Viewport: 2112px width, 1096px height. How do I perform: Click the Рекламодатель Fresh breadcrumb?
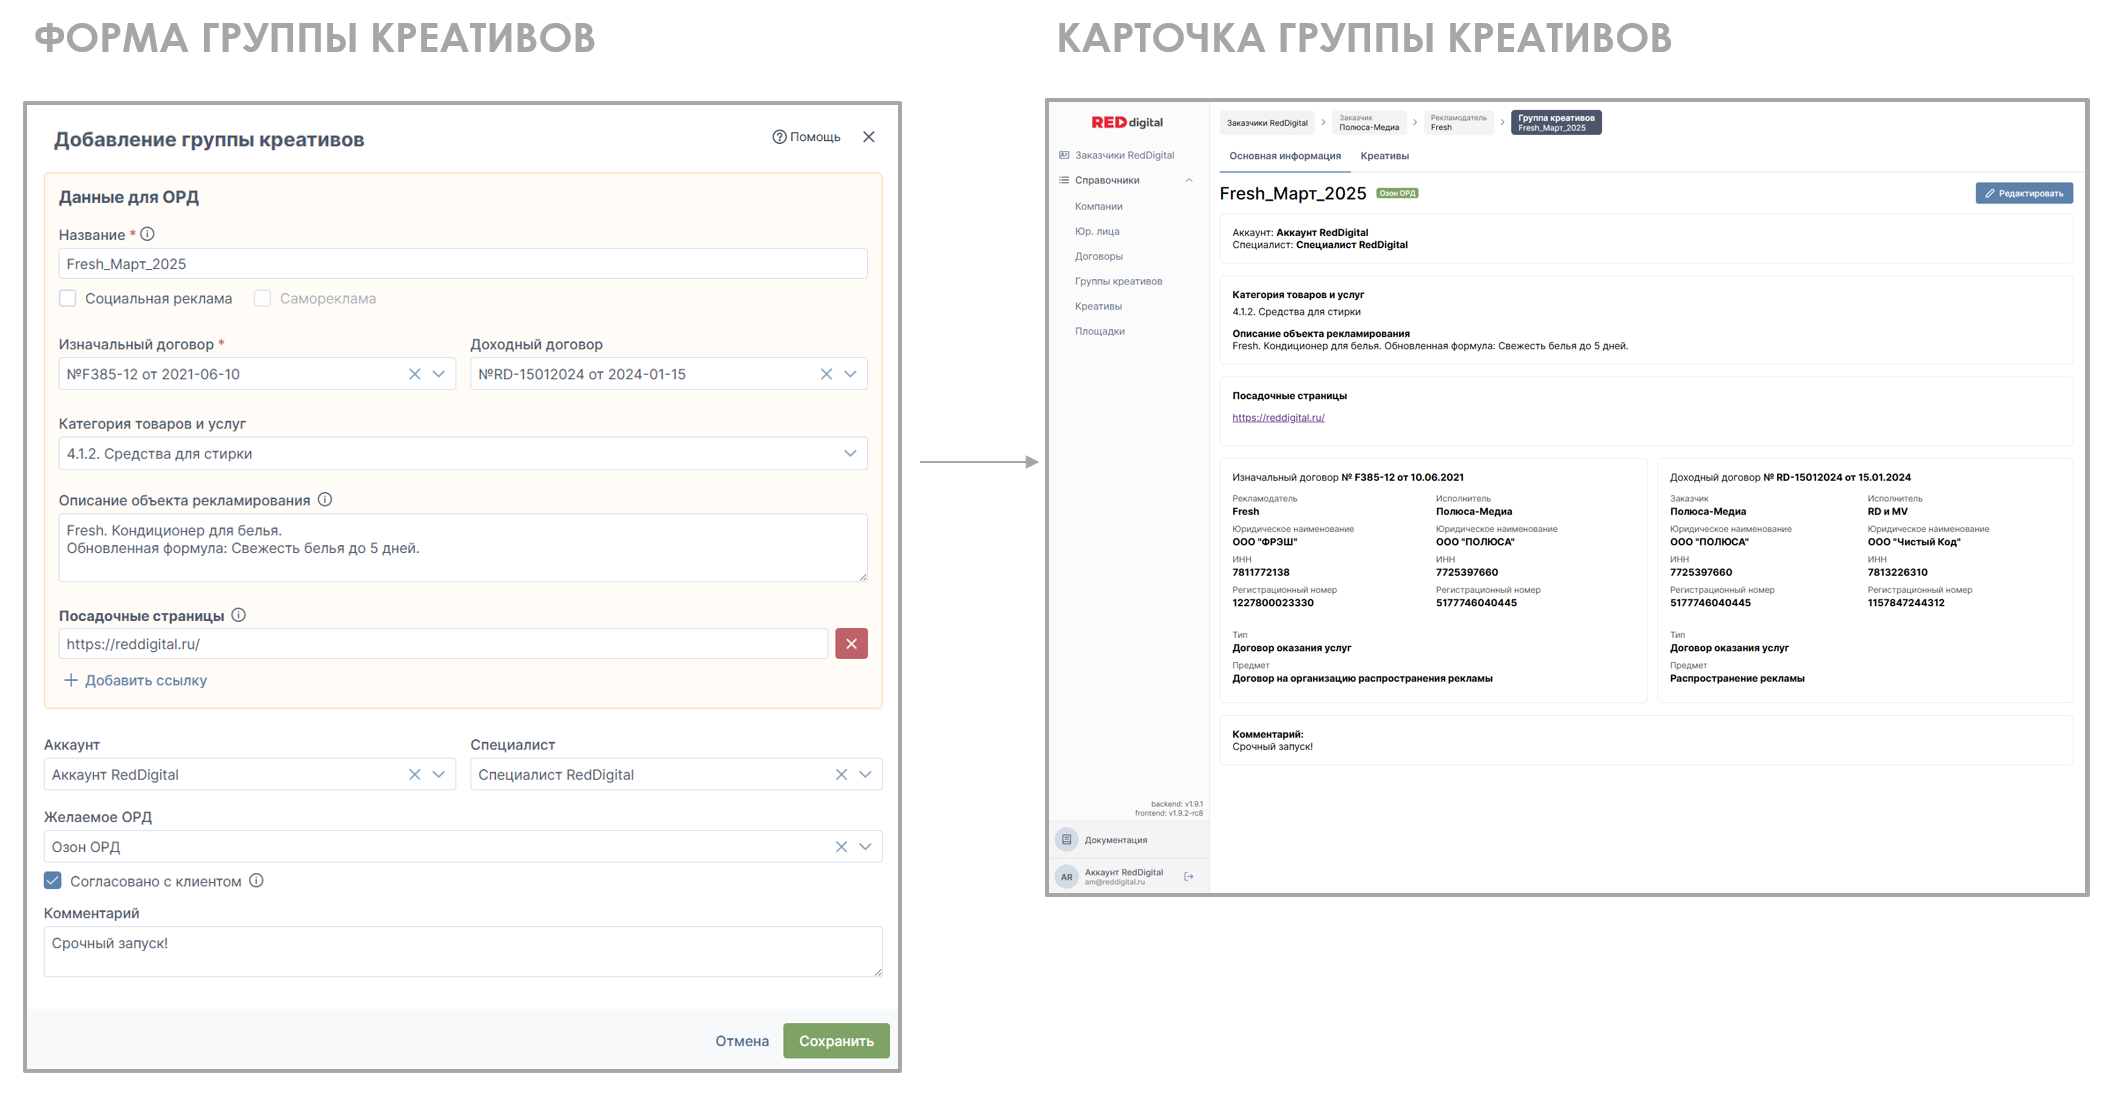pos(1459,123)
